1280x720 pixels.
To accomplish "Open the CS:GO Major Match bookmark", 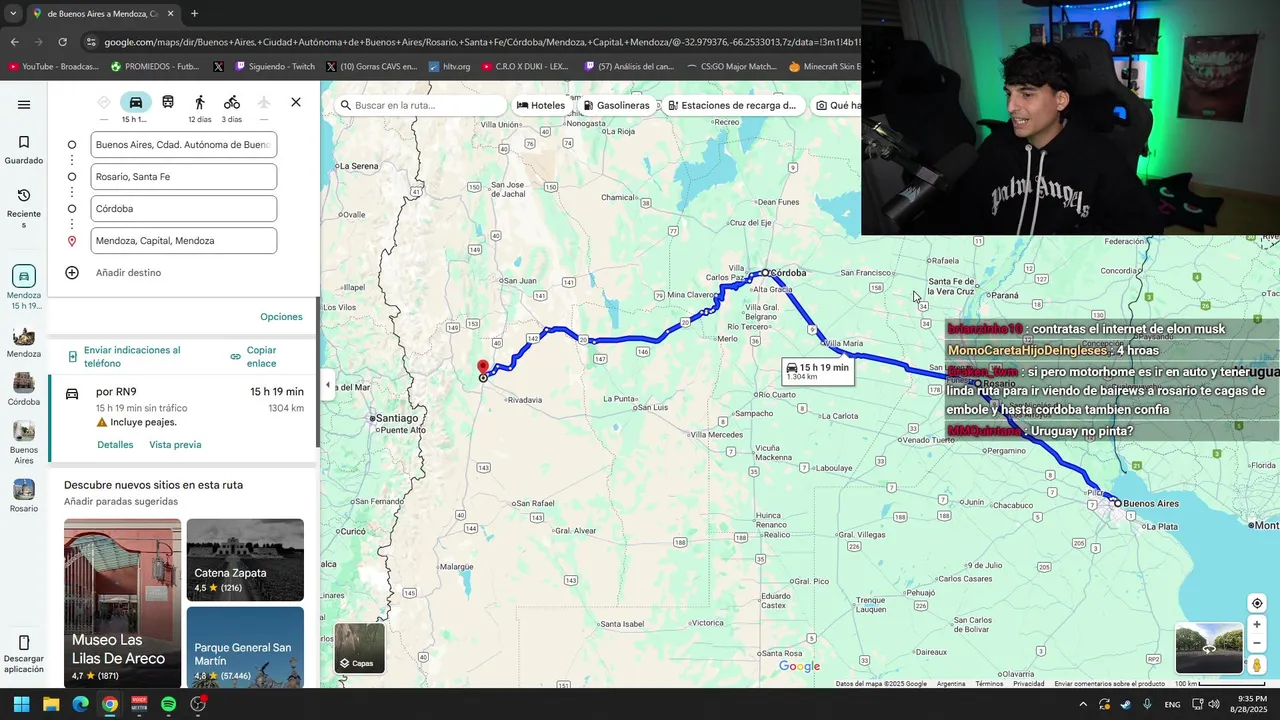I will point(732,67).
